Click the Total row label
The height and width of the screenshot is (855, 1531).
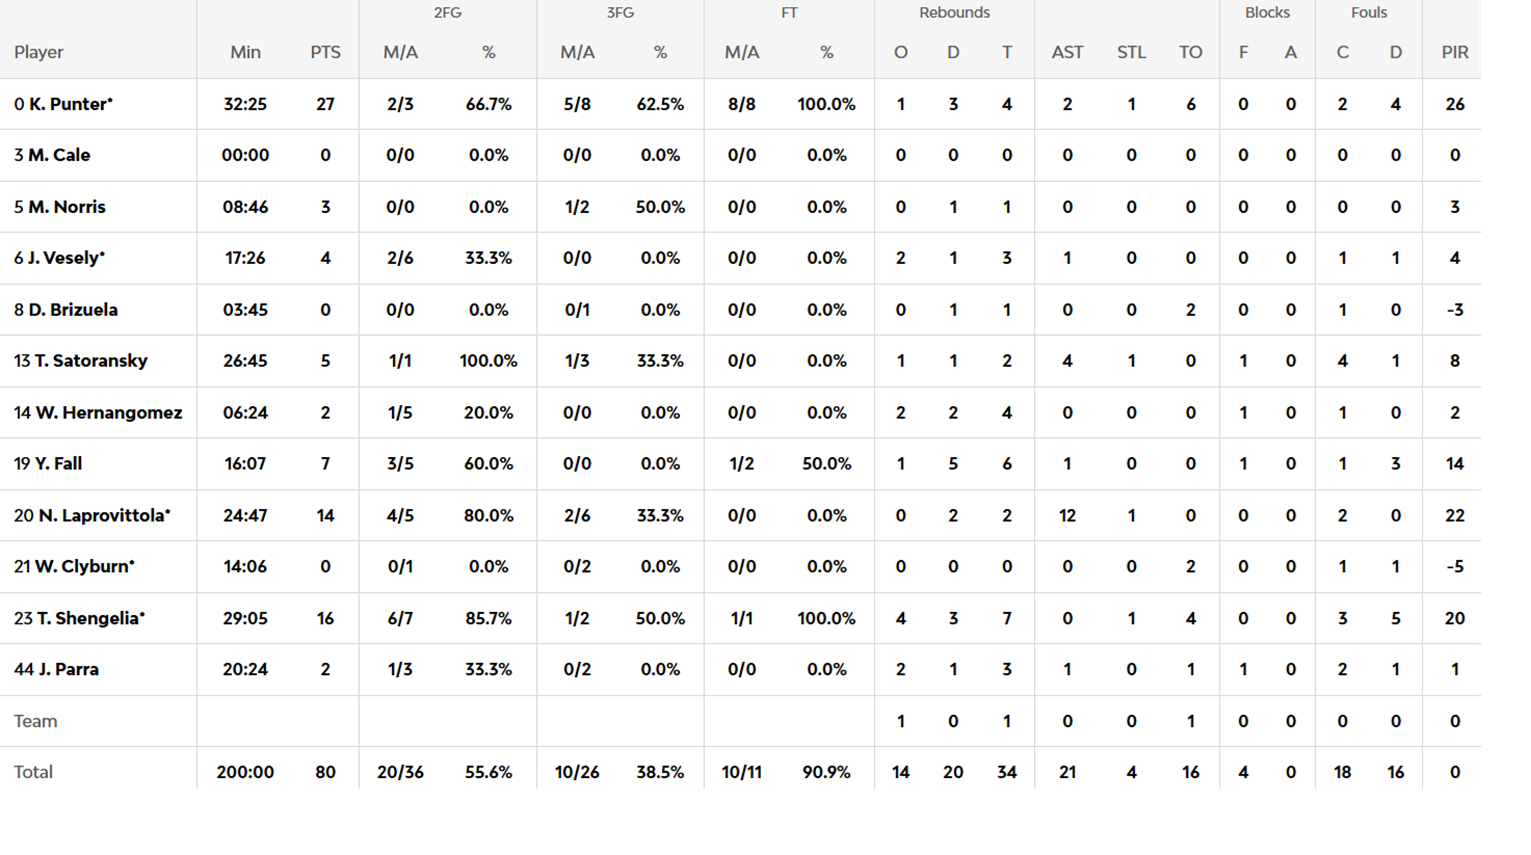click(33, 772)
